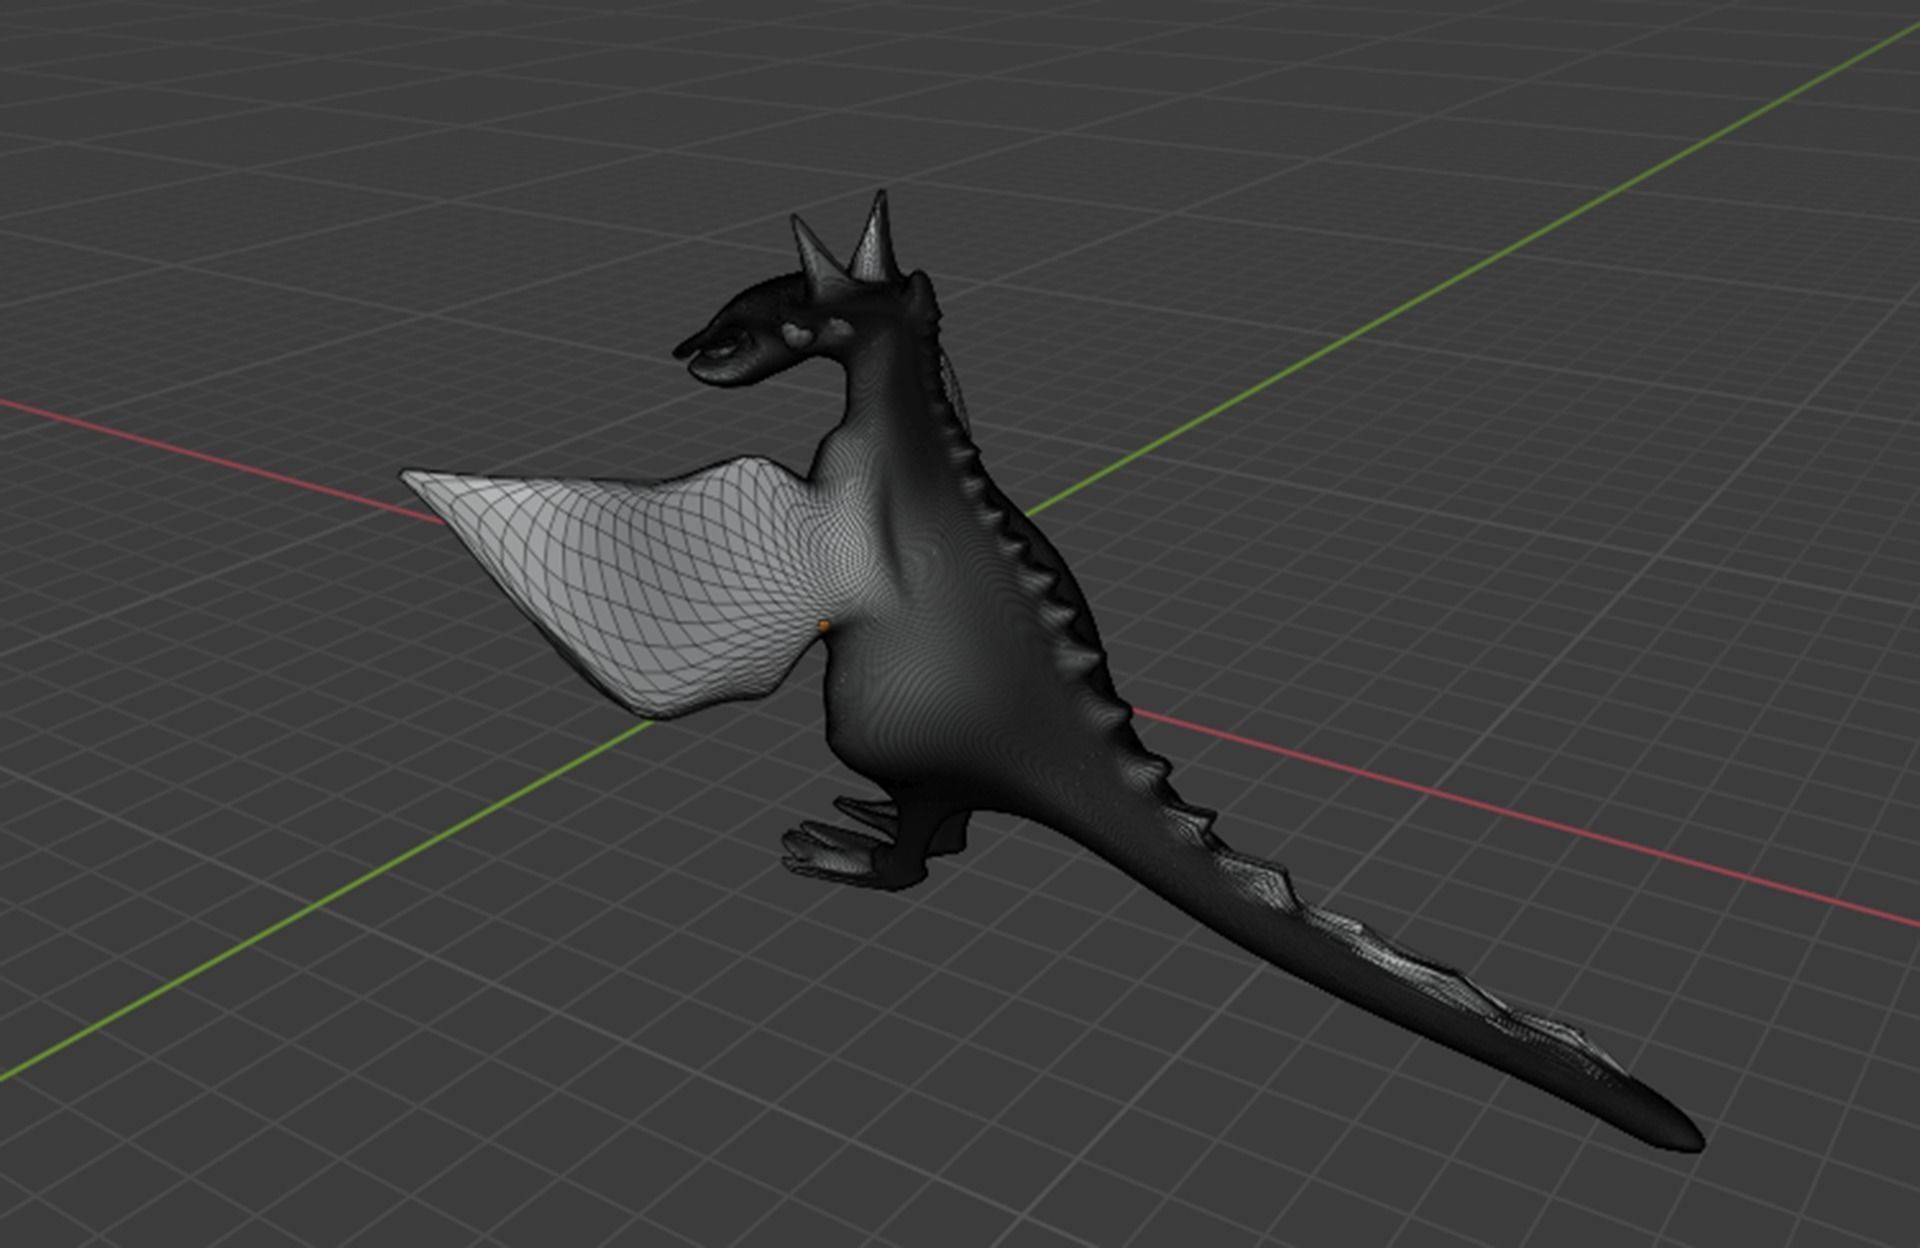Click the orange origin point on dragon
Screen dimensions: 1920x1248
click(824, 626)
